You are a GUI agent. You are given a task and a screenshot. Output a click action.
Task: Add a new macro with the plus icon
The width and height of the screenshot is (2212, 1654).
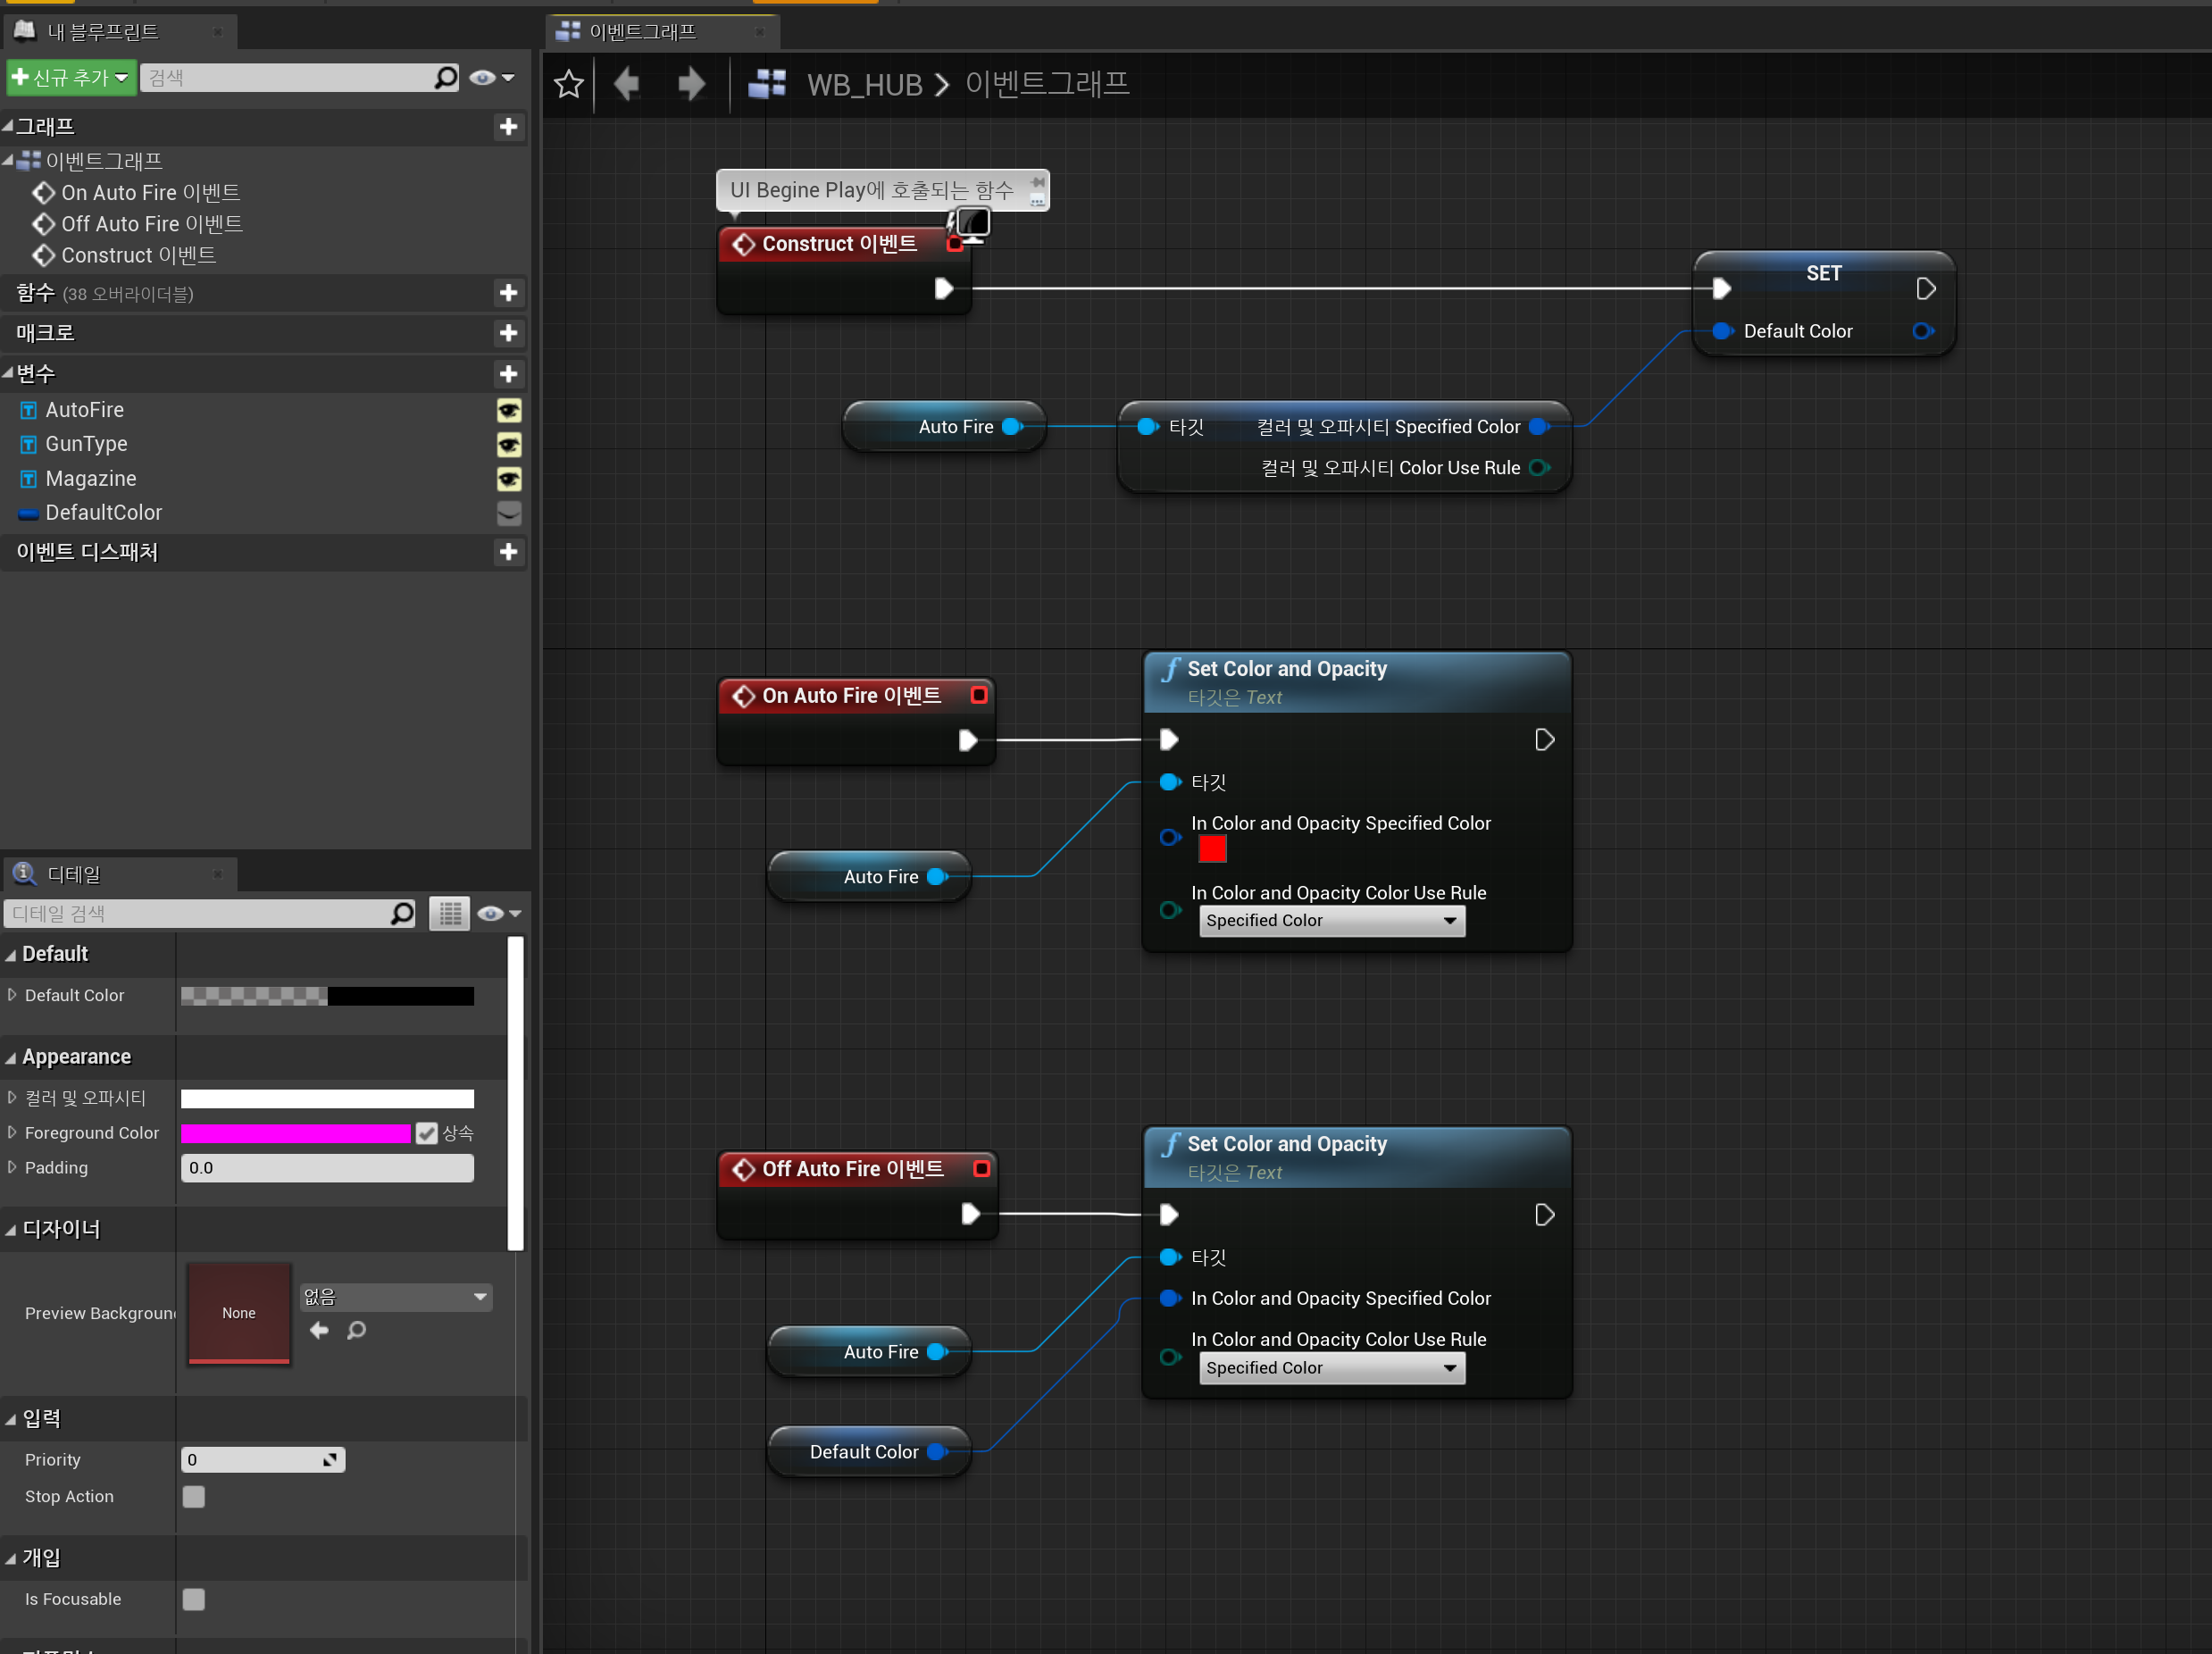pyautogui.click(x=508, y=333)
